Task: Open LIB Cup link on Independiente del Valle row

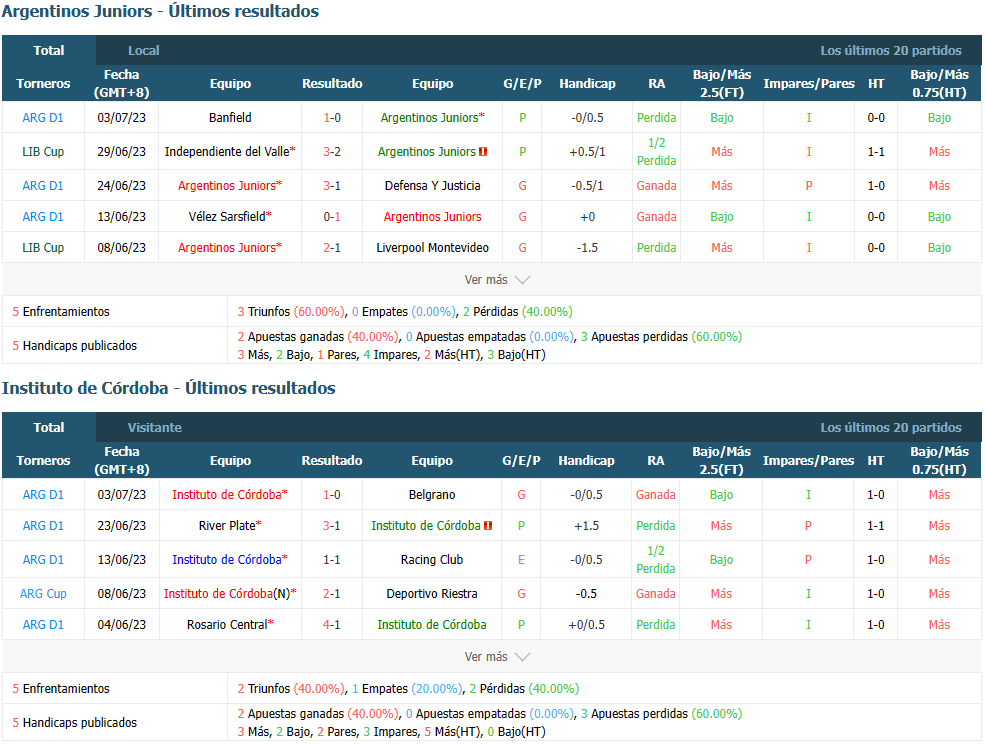Action: pyautogui.click(x=43, y=152)
